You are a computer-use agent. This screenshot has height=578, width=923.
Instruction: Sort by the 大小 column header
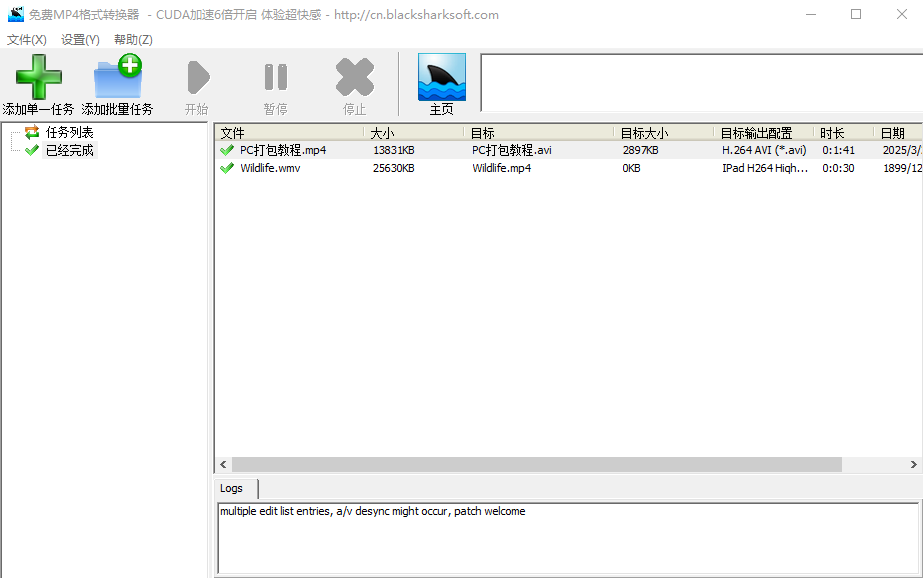[x=414, y=133]
